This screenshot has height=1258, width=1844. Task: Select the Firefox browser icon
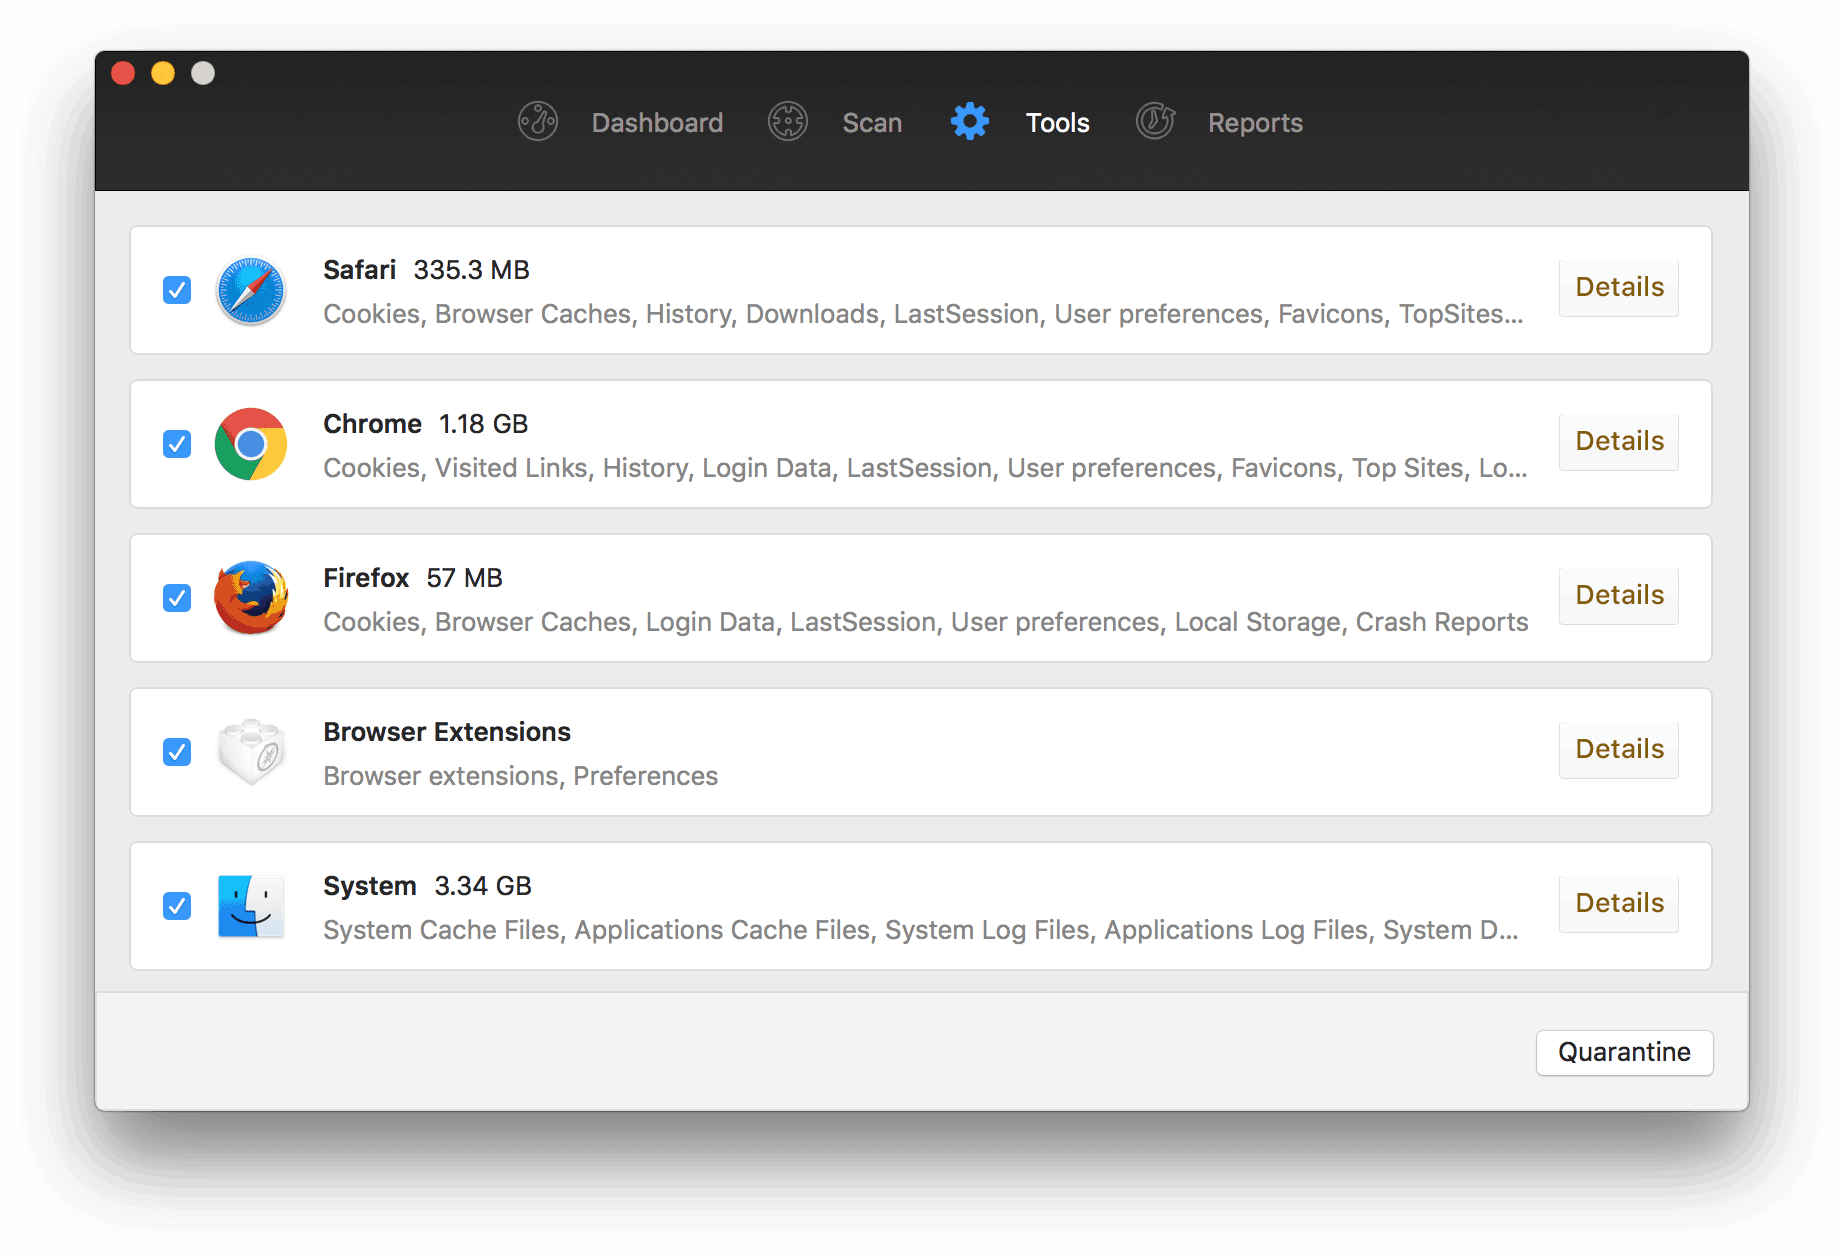[x=251, y=598]
